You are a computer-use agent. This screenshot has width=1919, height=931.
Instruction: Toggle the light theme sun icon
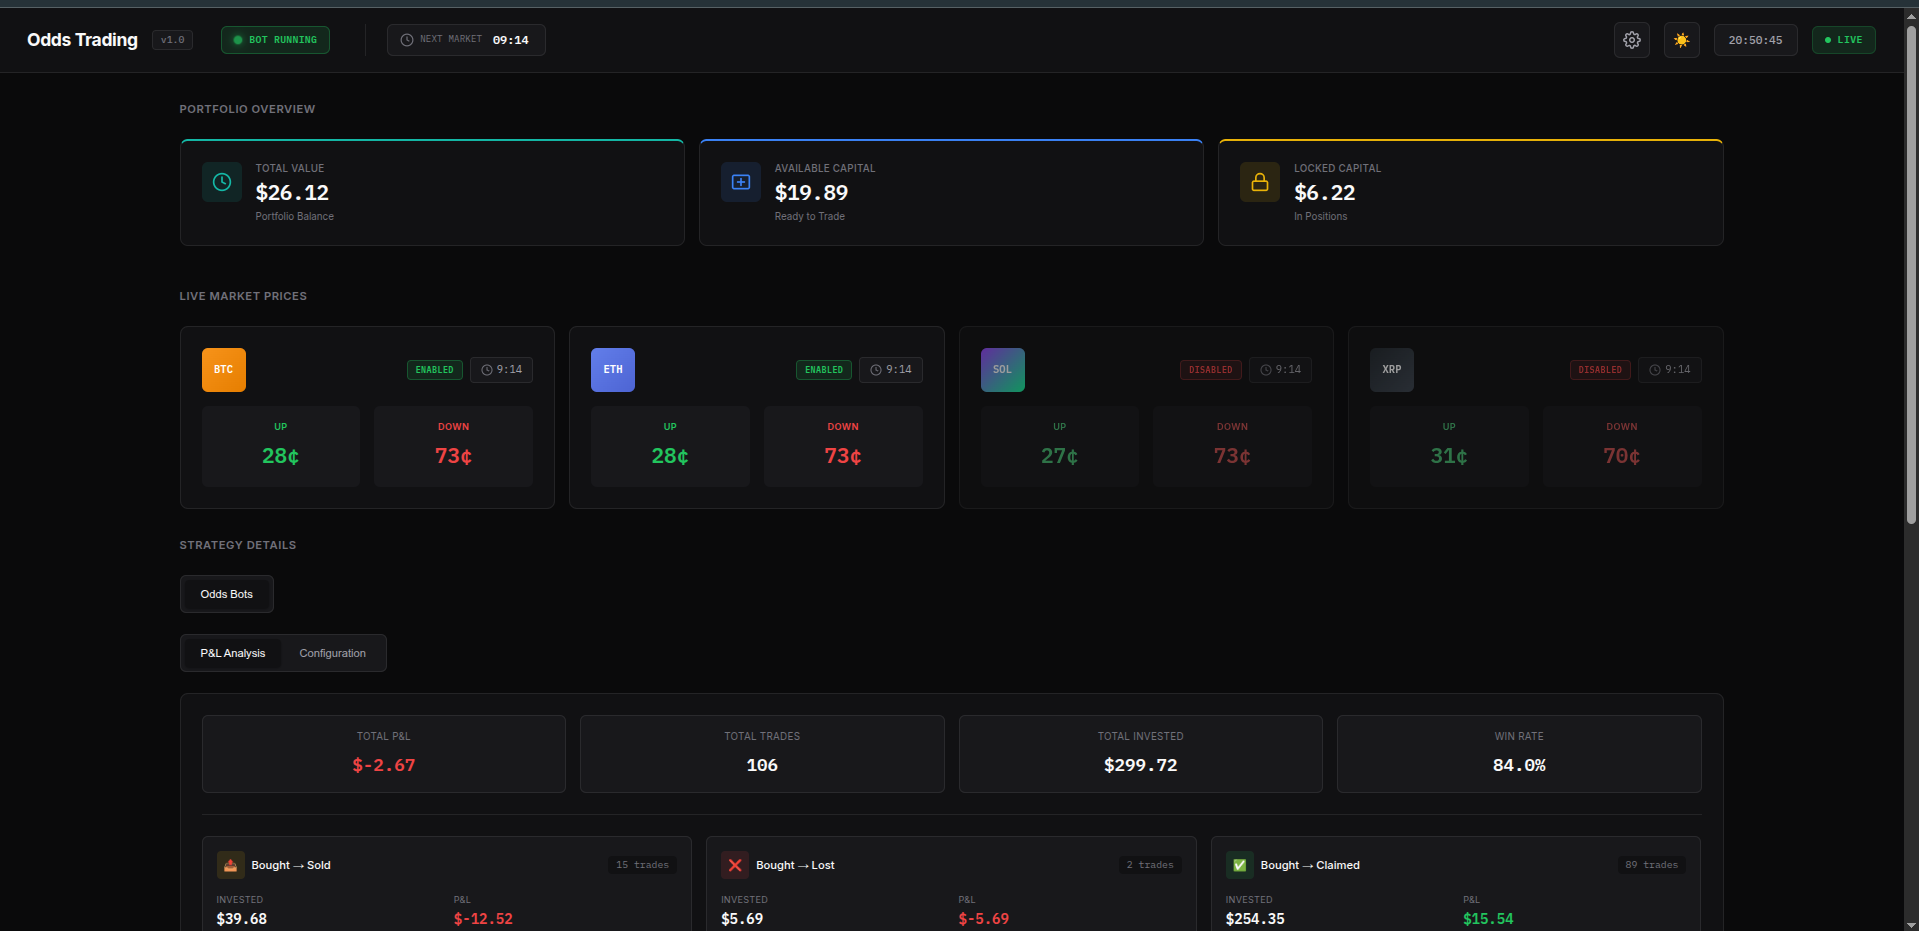coord(1681,40)
